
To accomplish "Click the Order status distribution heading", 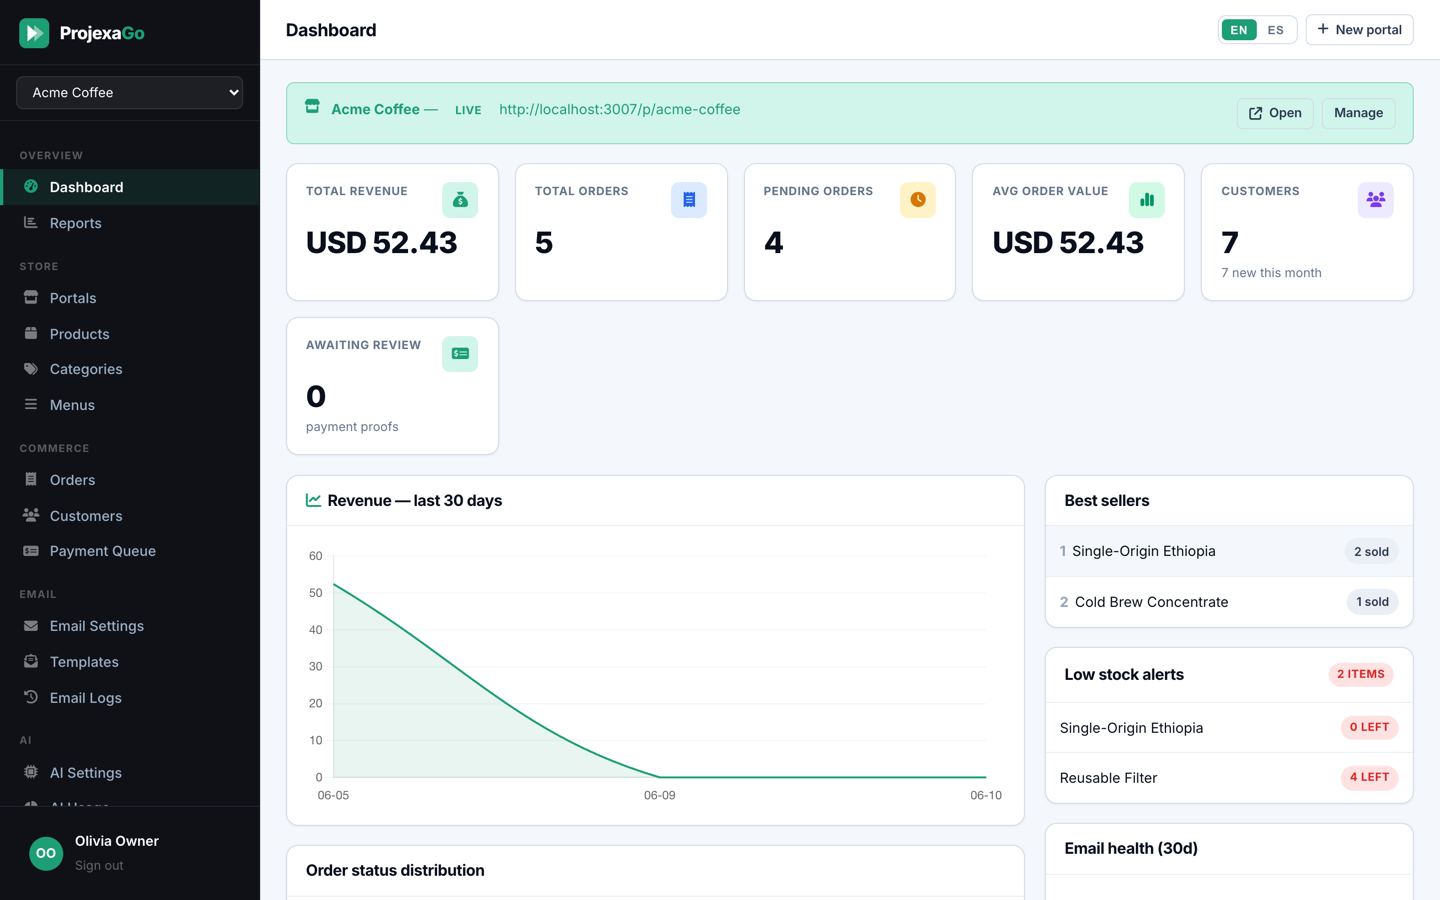I will [395, 870].
